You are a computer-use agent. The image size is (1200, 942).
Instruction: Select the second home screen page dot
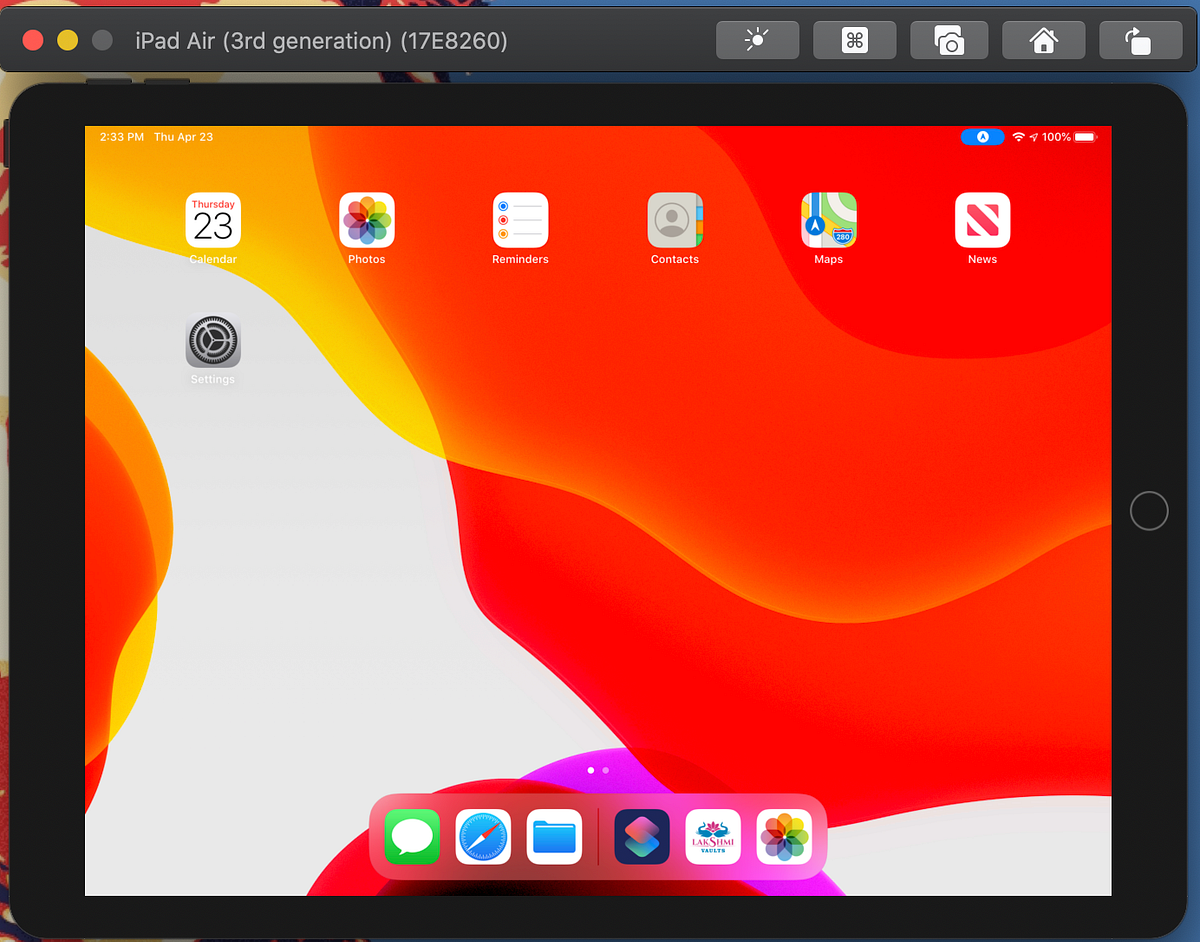click(x=605, y=770)
